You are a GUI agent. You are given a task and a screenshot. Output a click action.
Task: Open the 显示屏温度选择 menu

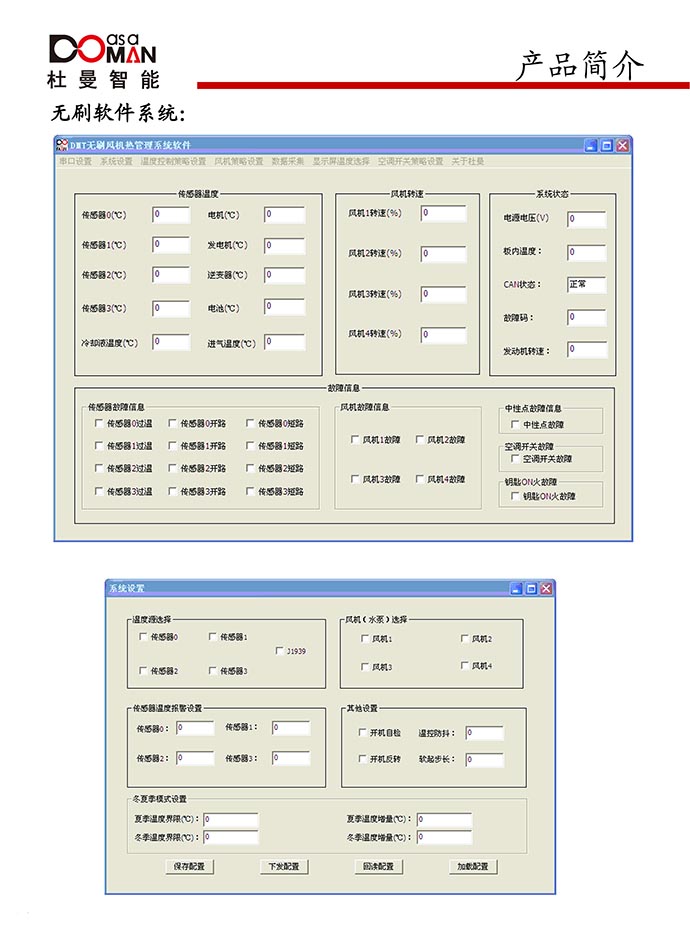(x=341, y=161)
